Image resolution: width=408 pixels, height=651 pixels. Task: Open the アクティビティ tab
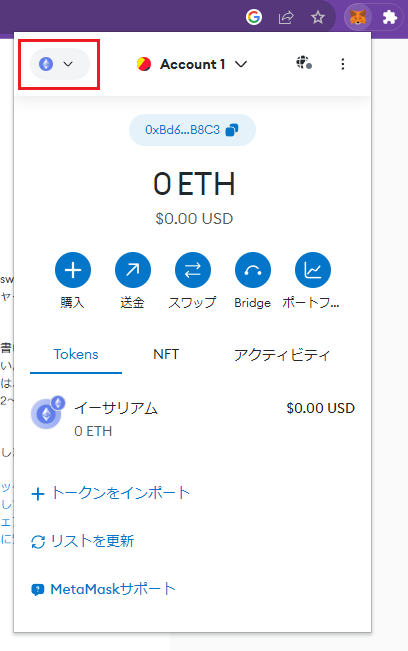[x=282, y=355]
